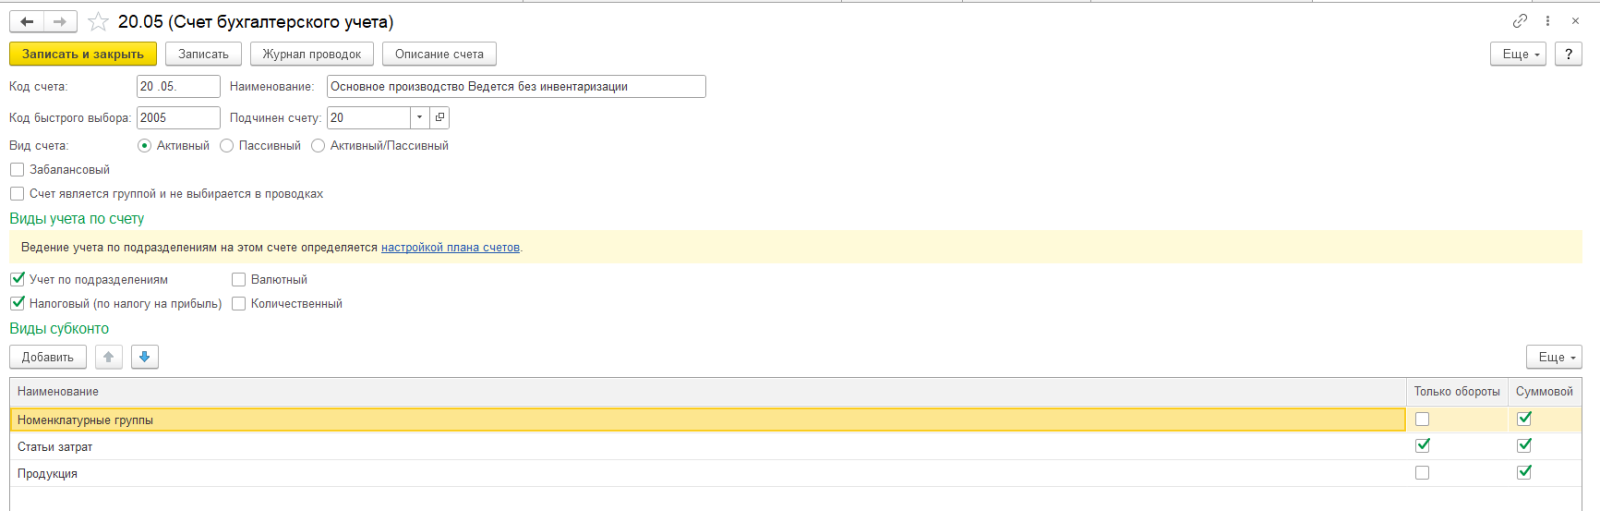Expand the Подчинен счету dropdown
The height and width of the screenshot is (511, 1600).
coord(420,118)
